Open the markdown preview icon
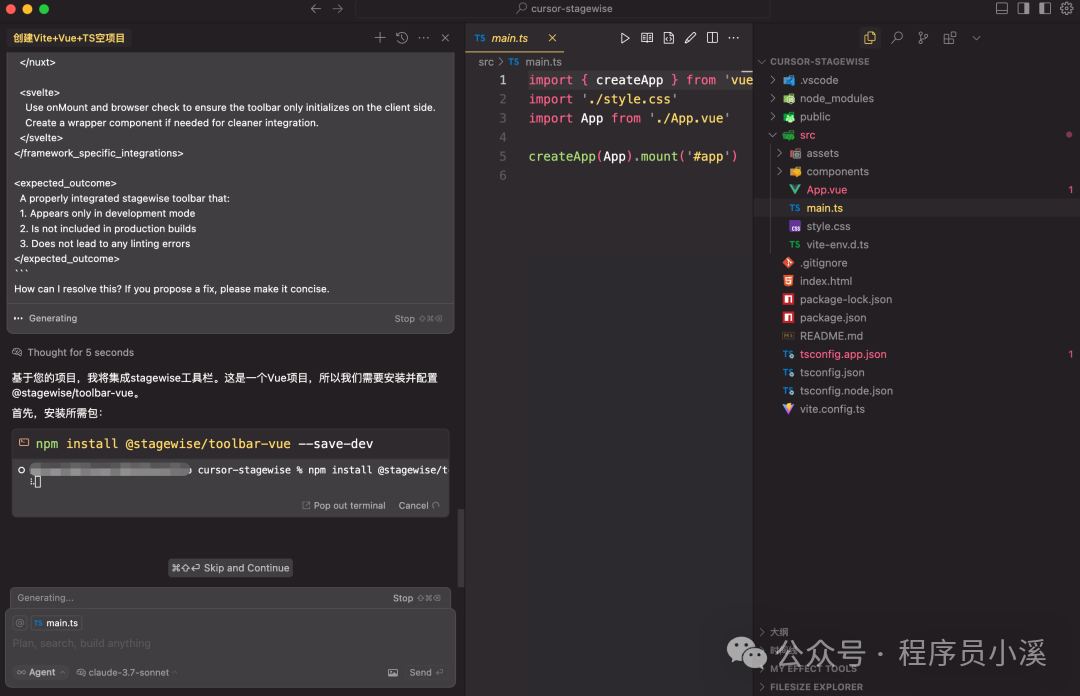Image resolution: width=1080 pixels, height=696 pixels. point(647,37)
